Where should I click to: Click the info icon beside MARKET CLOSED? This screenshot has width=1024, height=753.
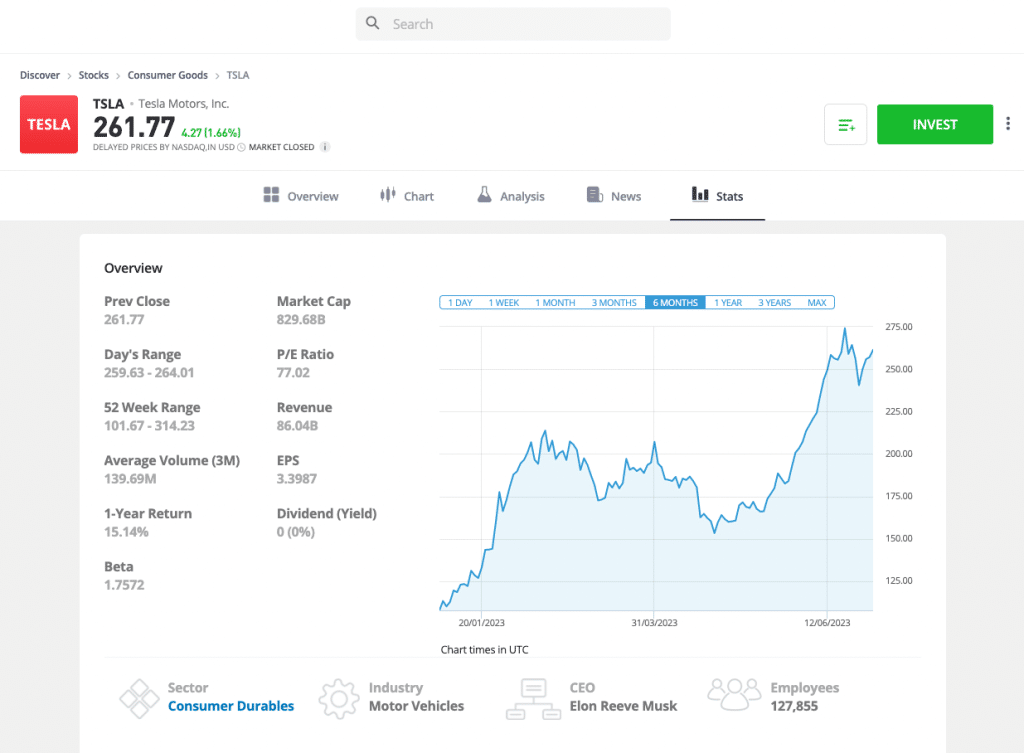pos(325,147)
